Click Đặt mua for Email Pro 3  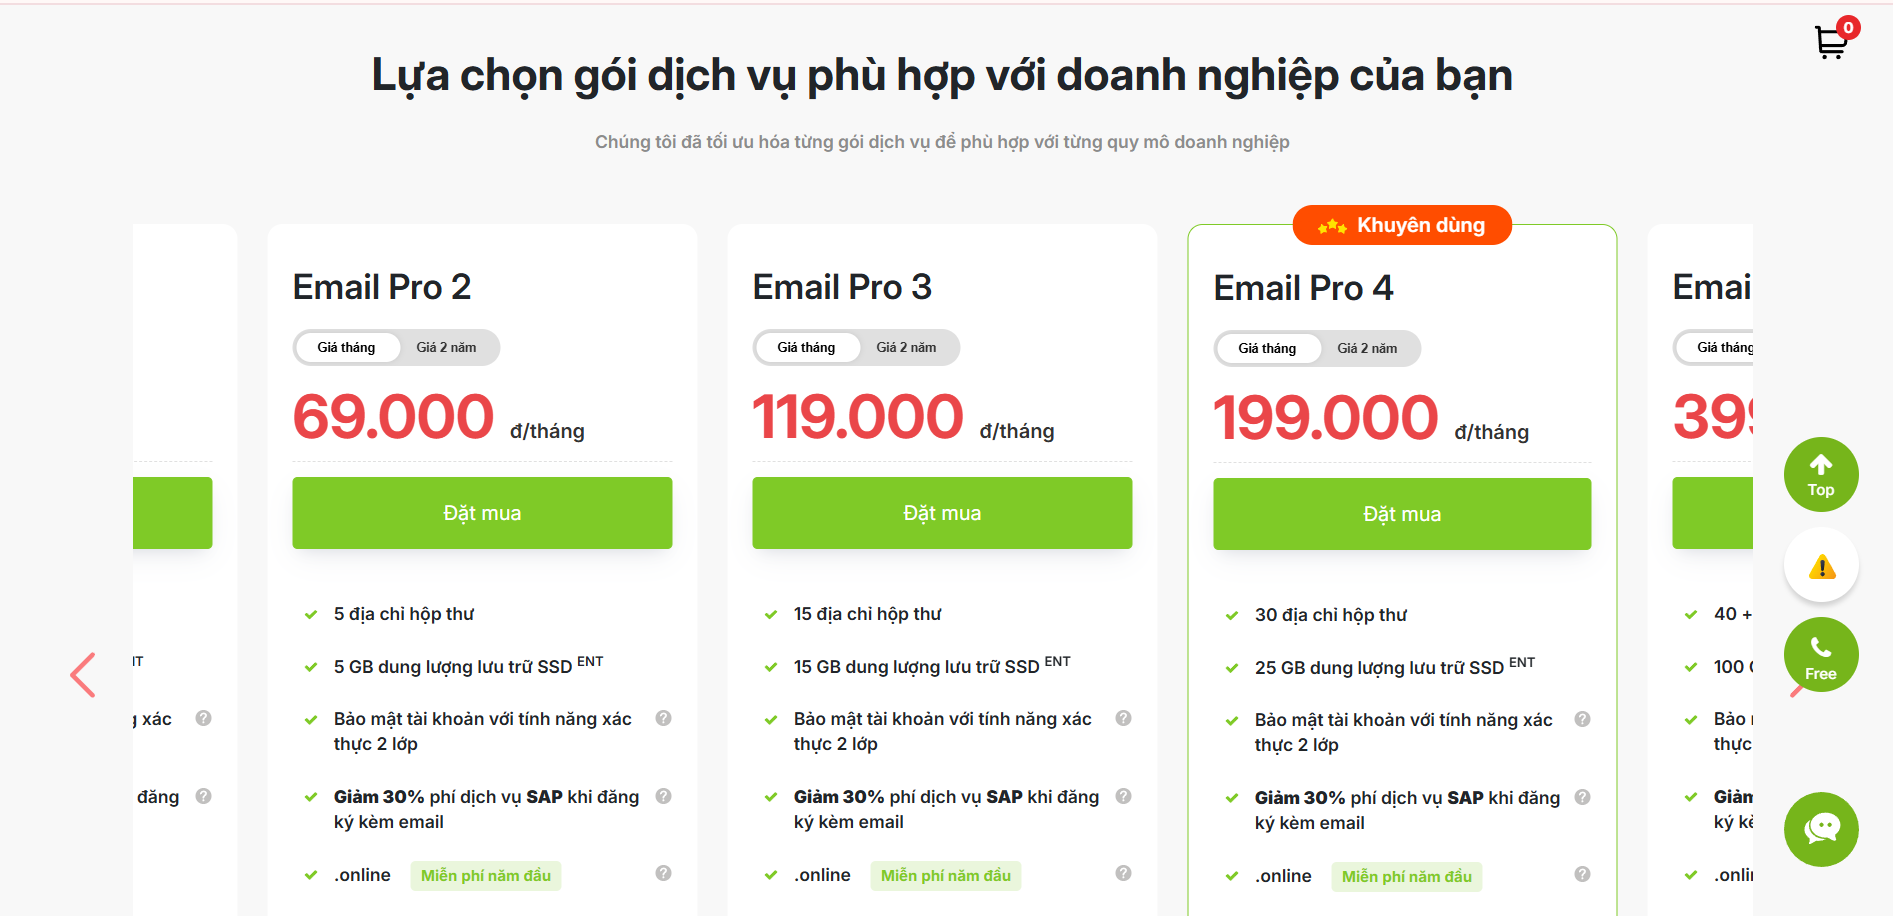pos(942,513)
